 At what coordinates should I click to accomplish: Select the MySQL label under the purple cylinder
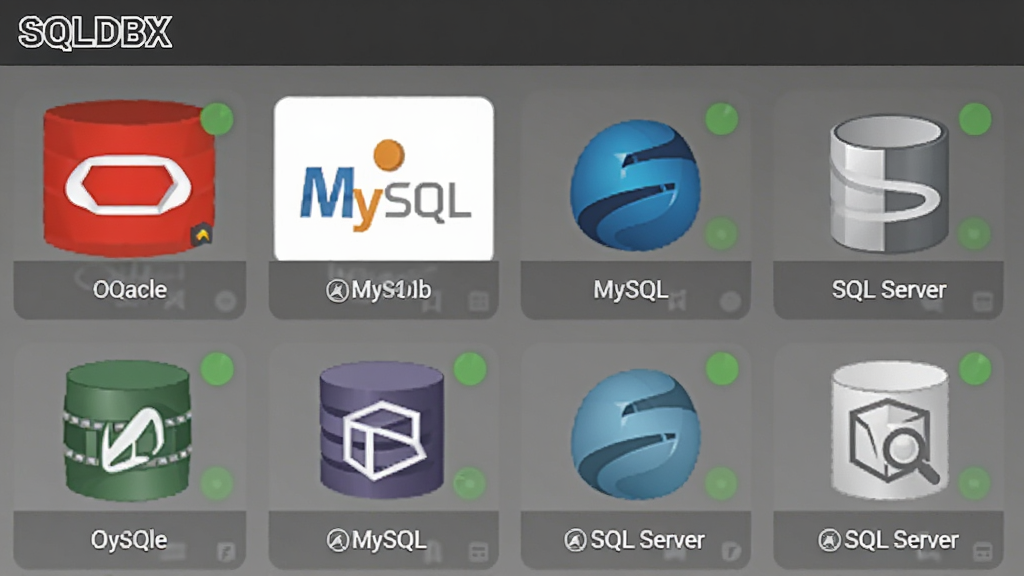389,540
